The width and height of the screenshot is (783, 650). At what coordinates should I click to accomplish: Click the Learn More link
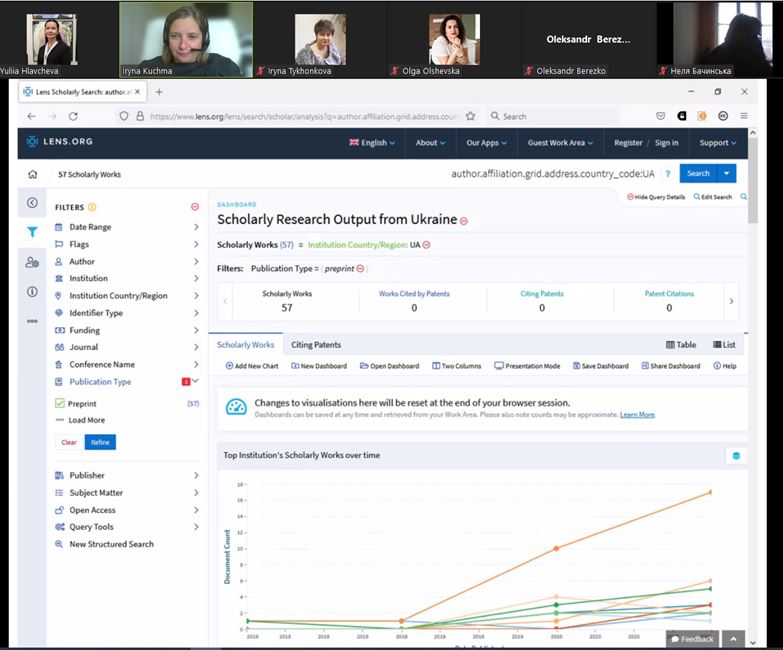pos(637,415)
